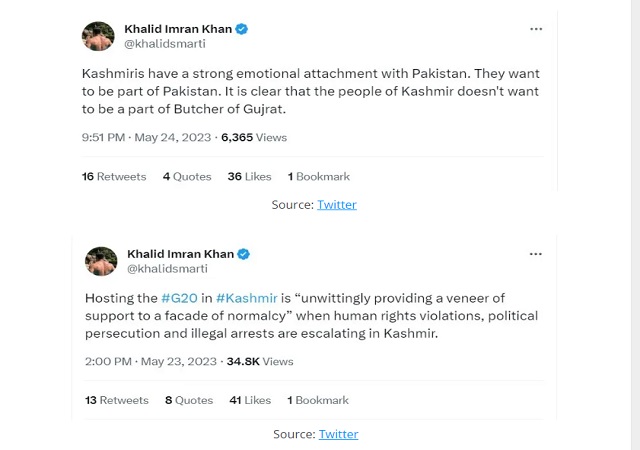Open the Twitter source link under the first tweet
Viewport: 640px width, 450px height.
coord(337,204)
